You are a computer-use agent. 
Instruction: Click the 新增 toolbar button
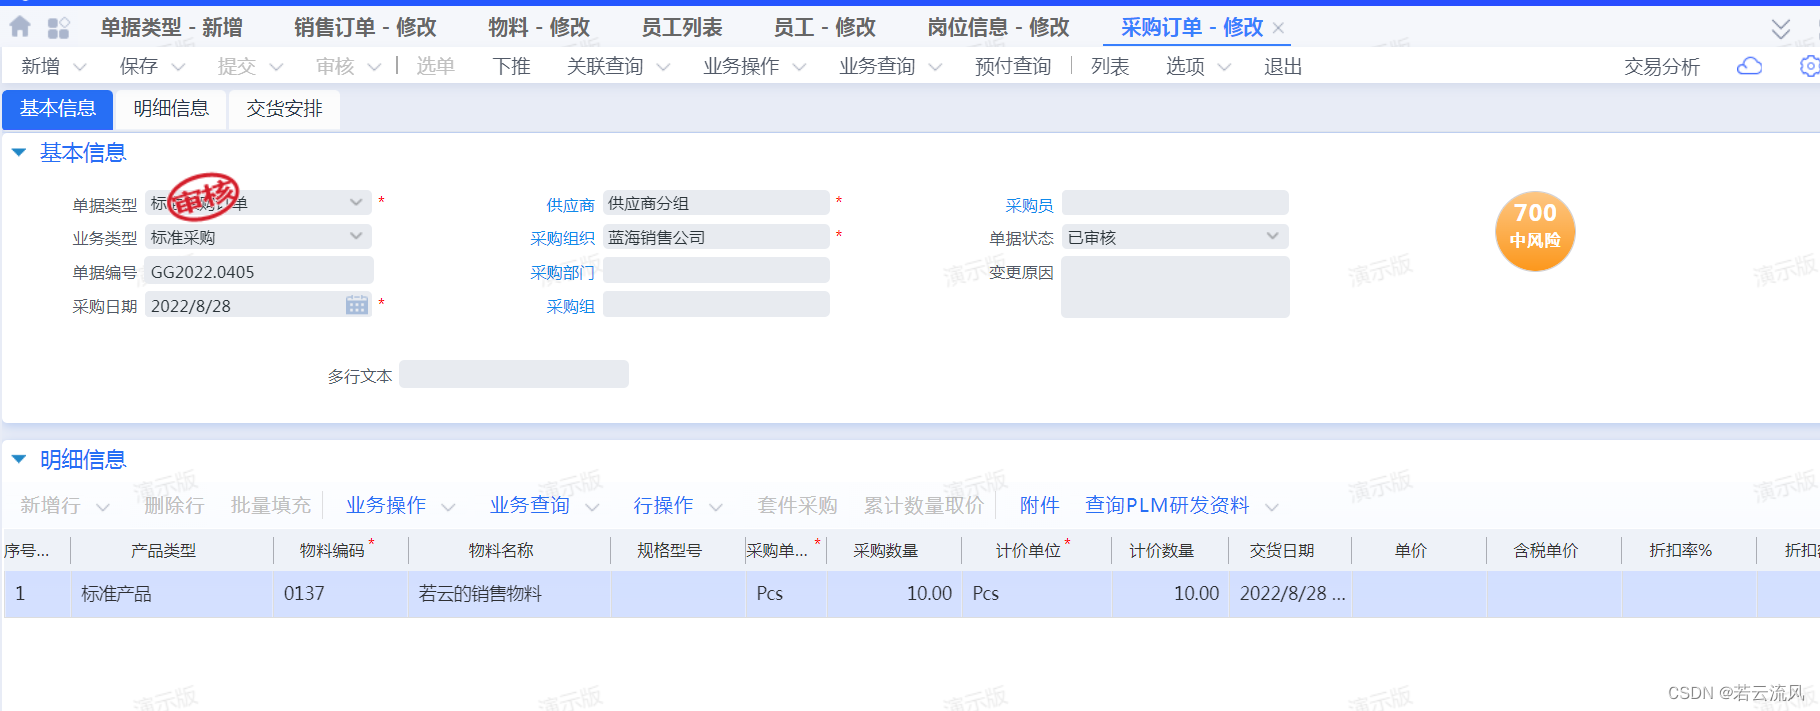point(40,66)
